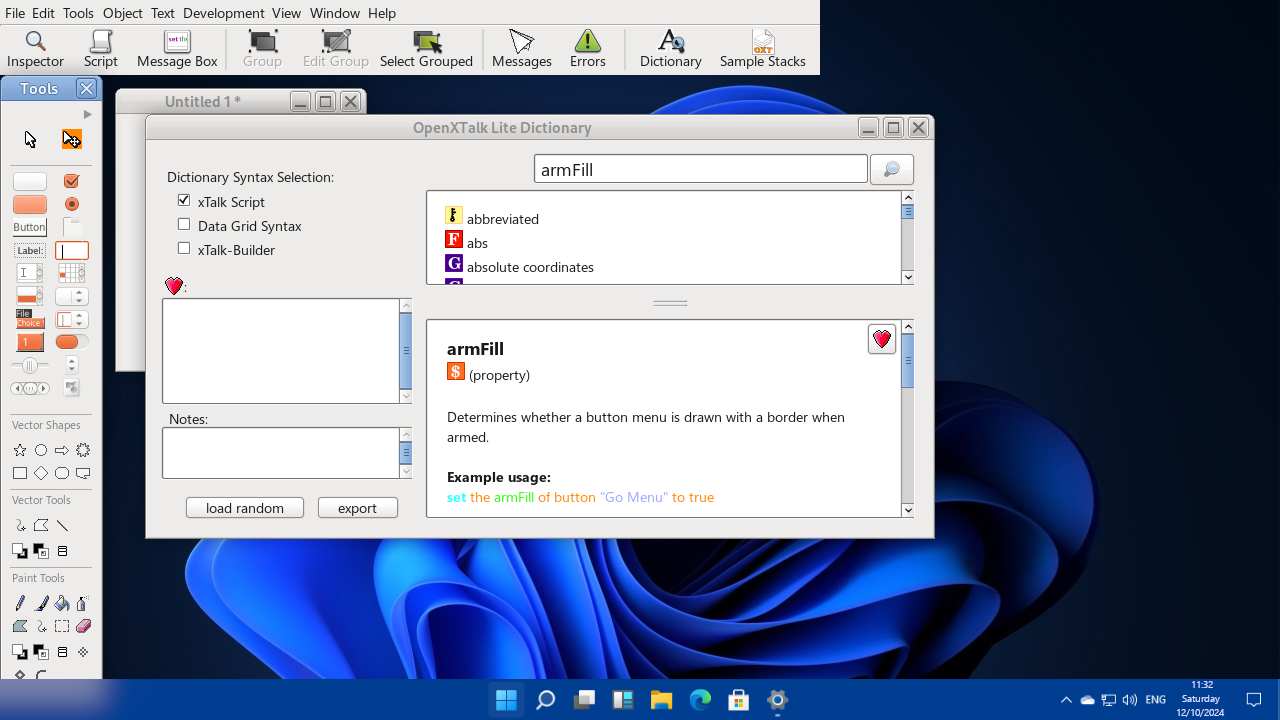Viewport: 1280px width, 720px height.
Task: Open the Errors toolbar item
Action: coord(588,49)
